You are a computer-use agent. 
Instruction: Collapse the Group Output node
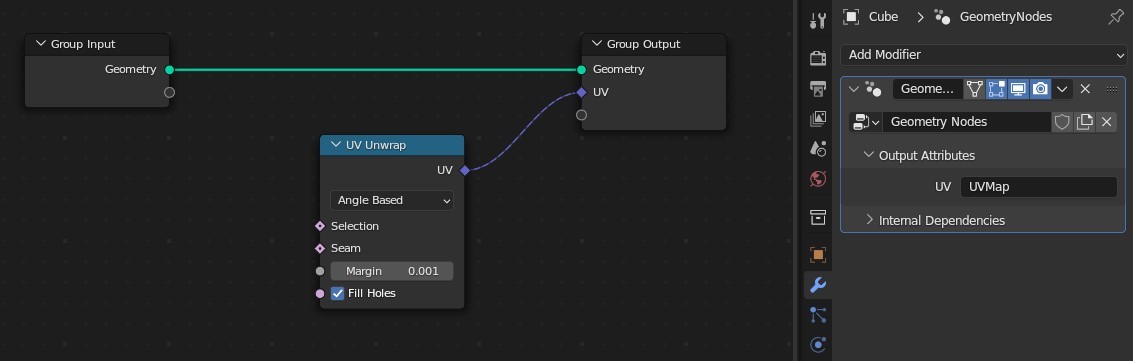[597, 44]
